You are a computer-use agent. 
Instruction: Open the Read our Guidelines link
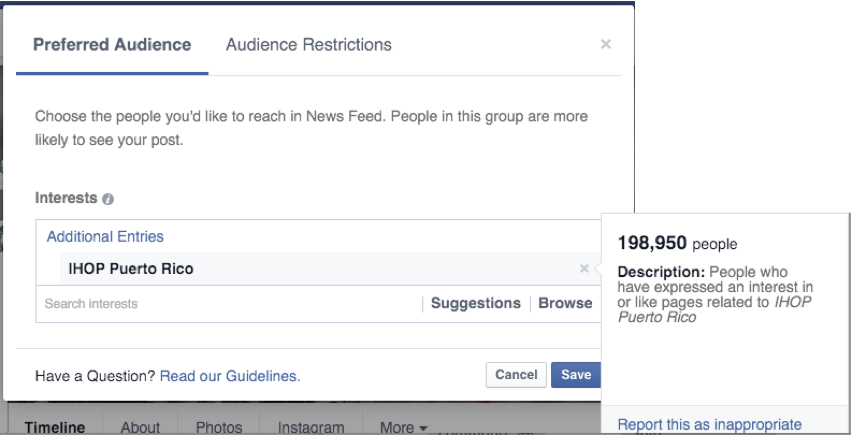230,376
